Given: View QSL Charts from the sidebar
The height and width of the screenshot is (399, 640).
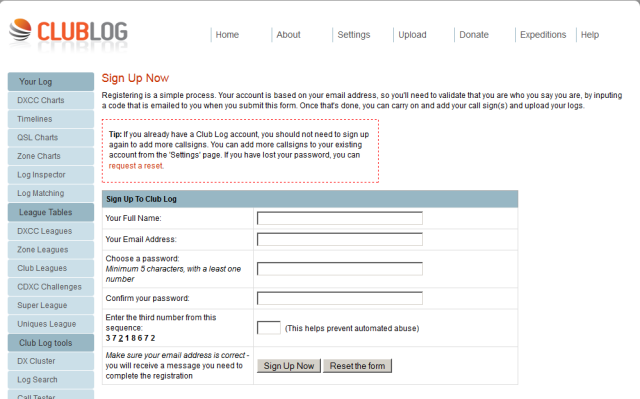Looking at the screenshot, I should coord(51,137).
